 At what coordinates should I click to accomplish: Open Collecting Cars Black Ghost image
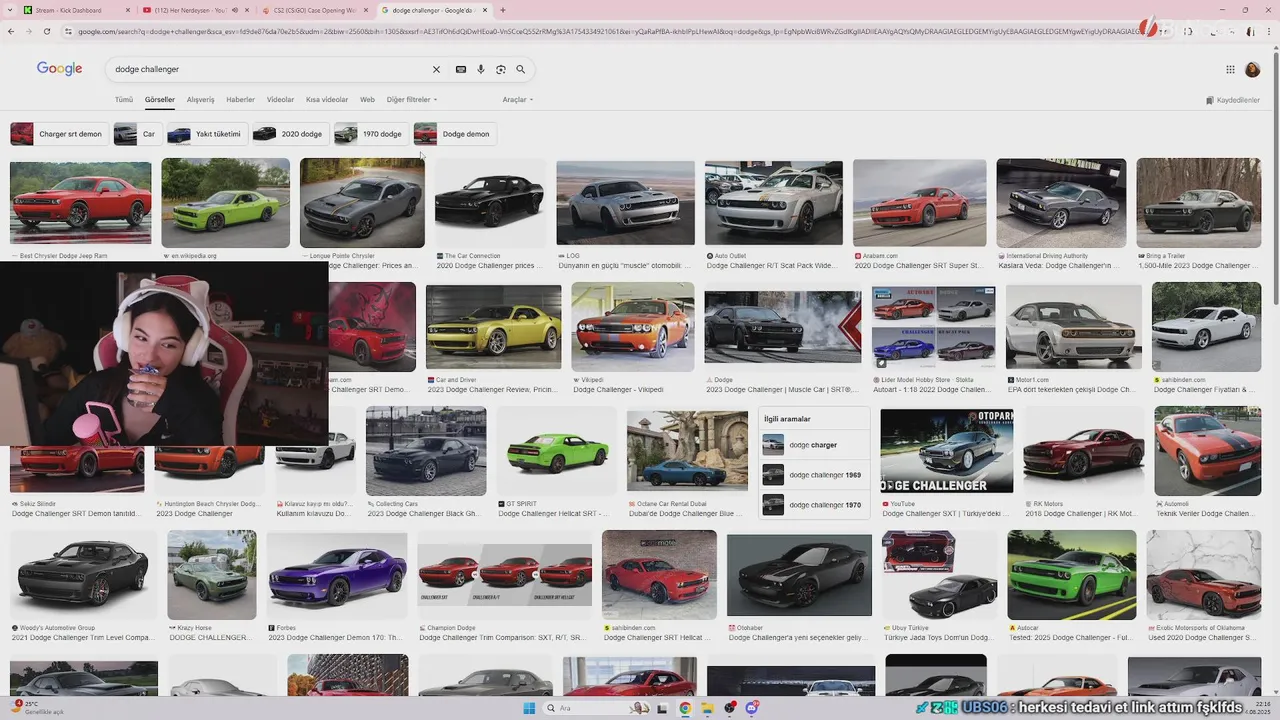[x=426, y=451]
